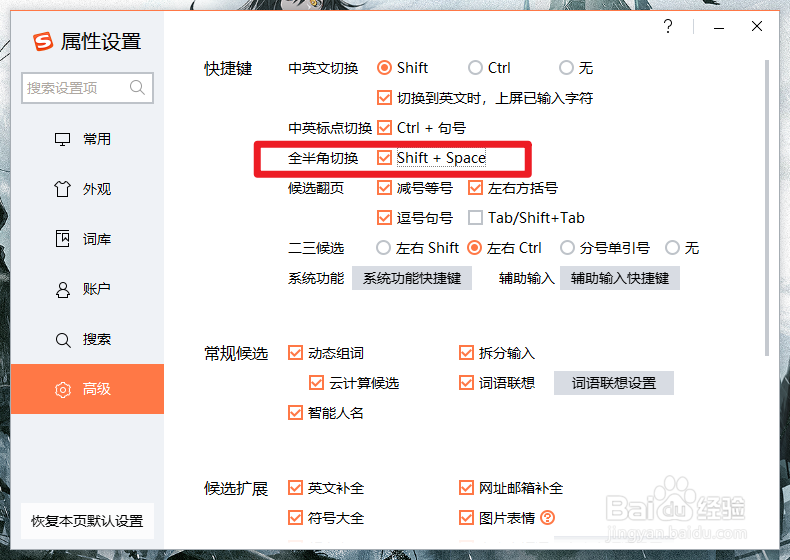Go to the 账户 tab
The height and width of the screenshot is (560, 790).
87,289
